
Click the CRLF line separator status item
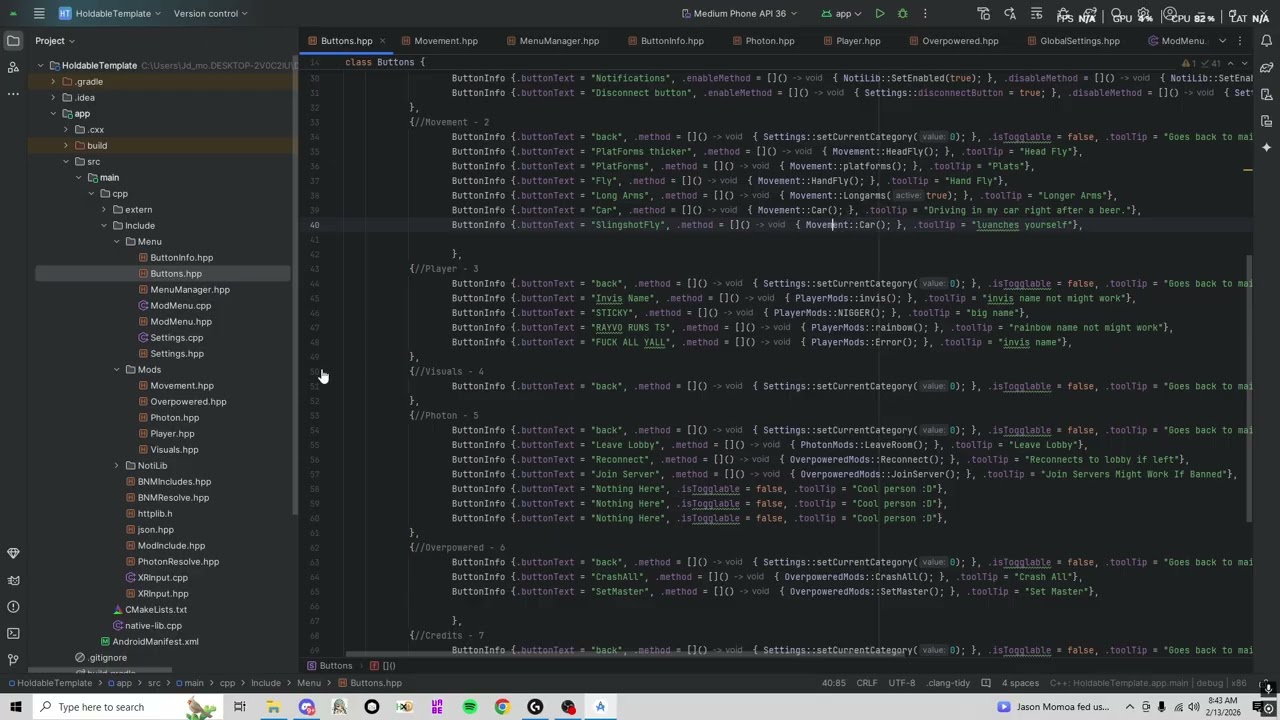click(867, 683)
